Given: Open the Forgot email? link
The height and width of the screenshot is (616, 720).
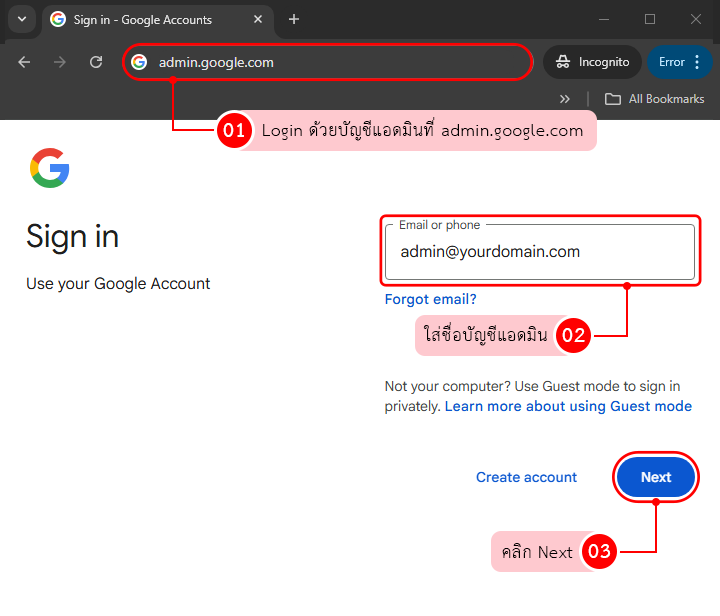Looking at the screenshot, I should [430, 299].
